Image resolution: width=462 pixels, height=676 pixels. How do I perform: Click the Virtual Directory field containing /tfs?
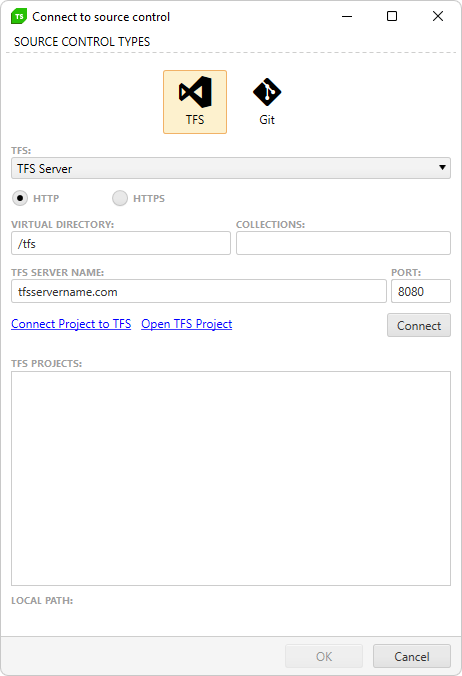point(121,243)
